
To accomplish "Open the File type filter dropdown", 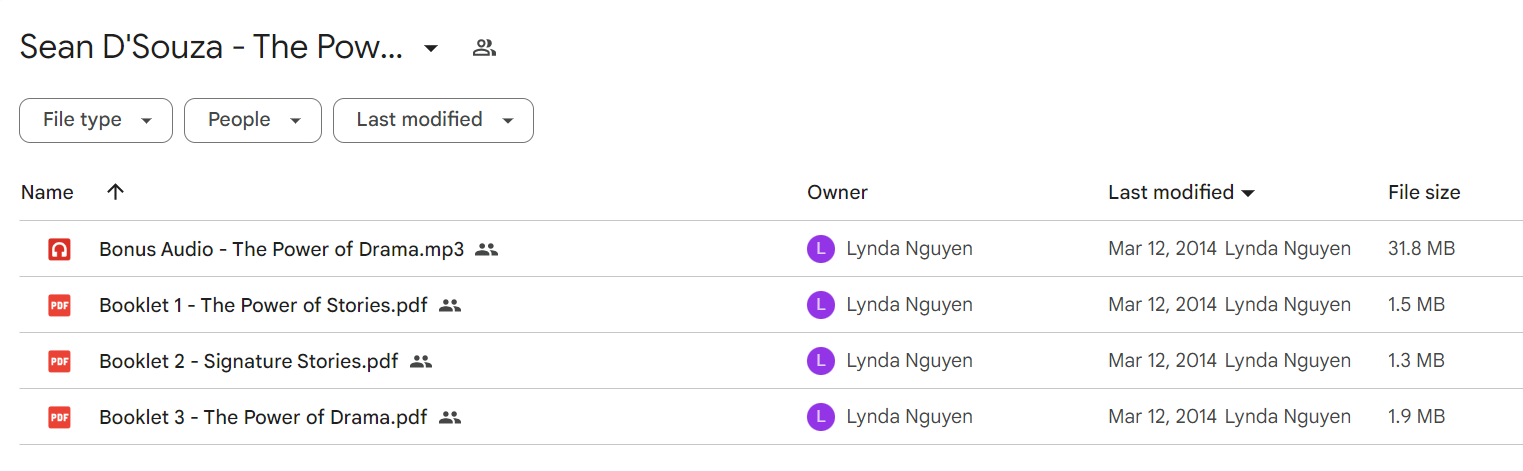I will coord(96,120).
